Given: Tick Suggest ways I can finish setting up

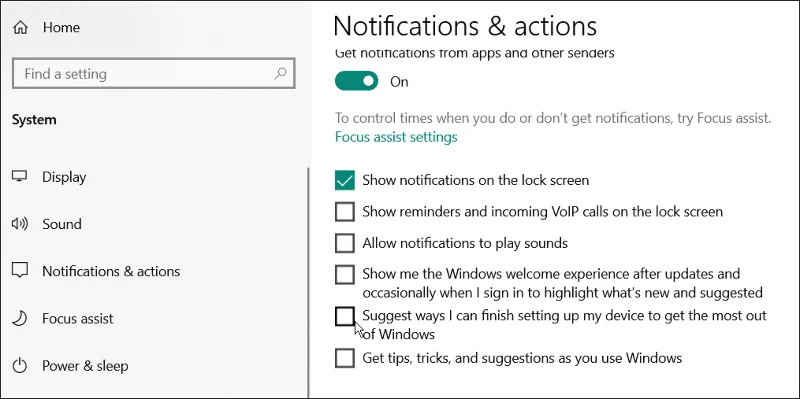Looking at the screenshot, I should click(345, 316).
